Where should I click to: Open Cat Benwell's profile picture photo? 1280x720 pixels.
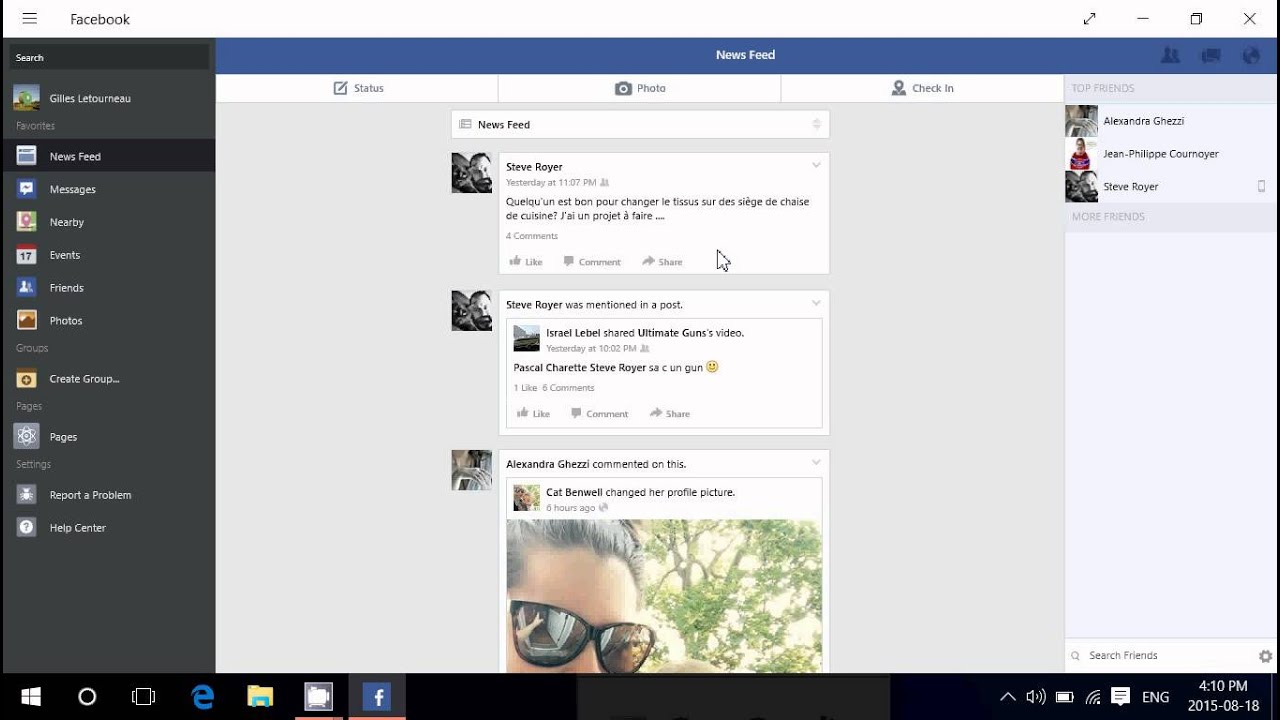point(664,595)
